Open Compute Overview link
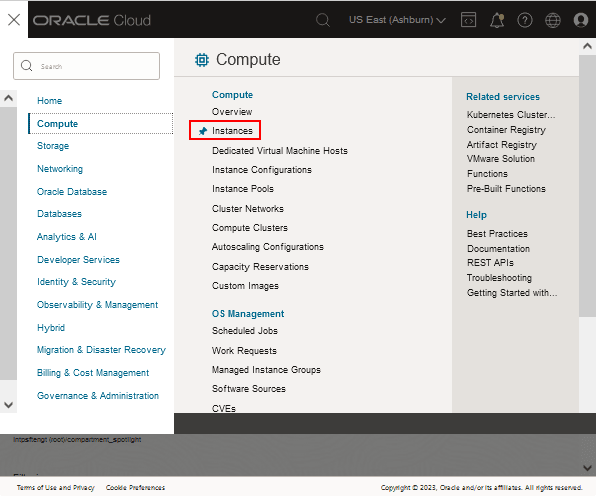This screenshot has width=596, height=496. coord(232,112)
